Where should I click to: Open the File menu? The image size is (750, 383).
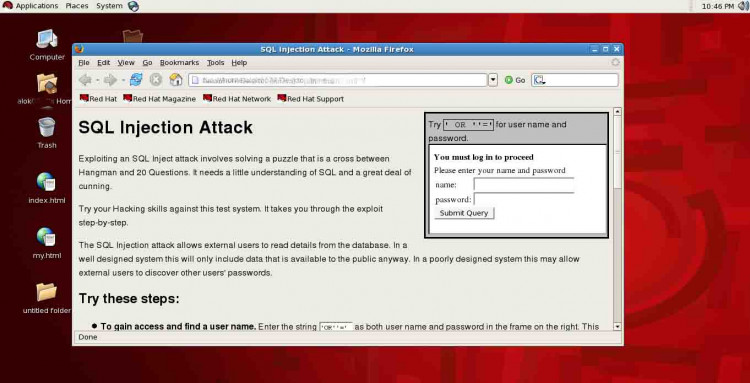click(84, 63)
